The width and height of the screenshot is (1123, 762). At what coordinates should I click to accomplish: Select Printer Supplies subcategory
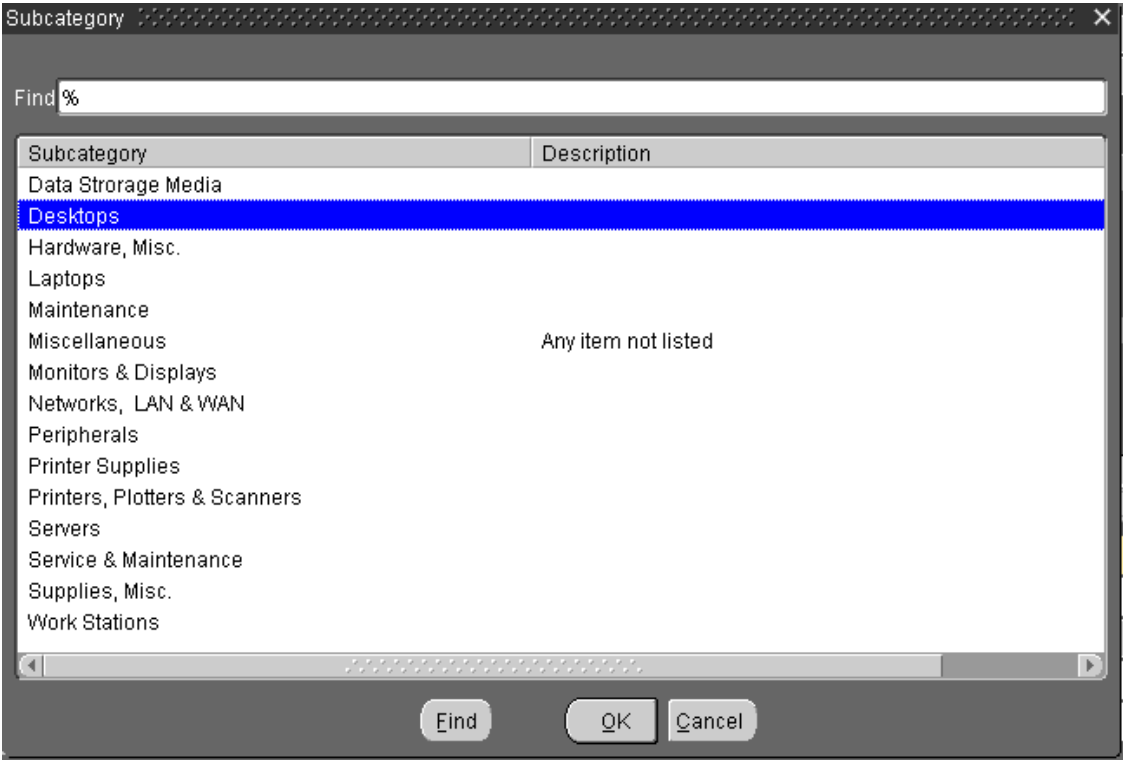pos(104,466)
